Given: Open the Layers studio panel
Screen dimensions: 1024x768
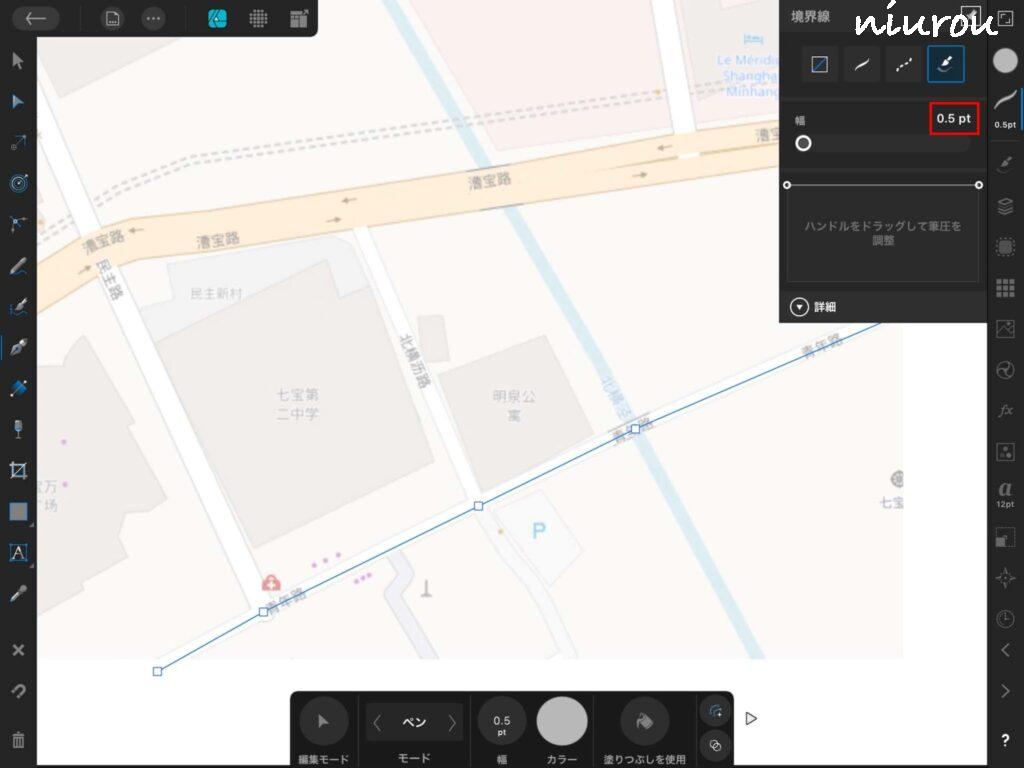Looking at the screenshot, I should (x=1005, y=207).
